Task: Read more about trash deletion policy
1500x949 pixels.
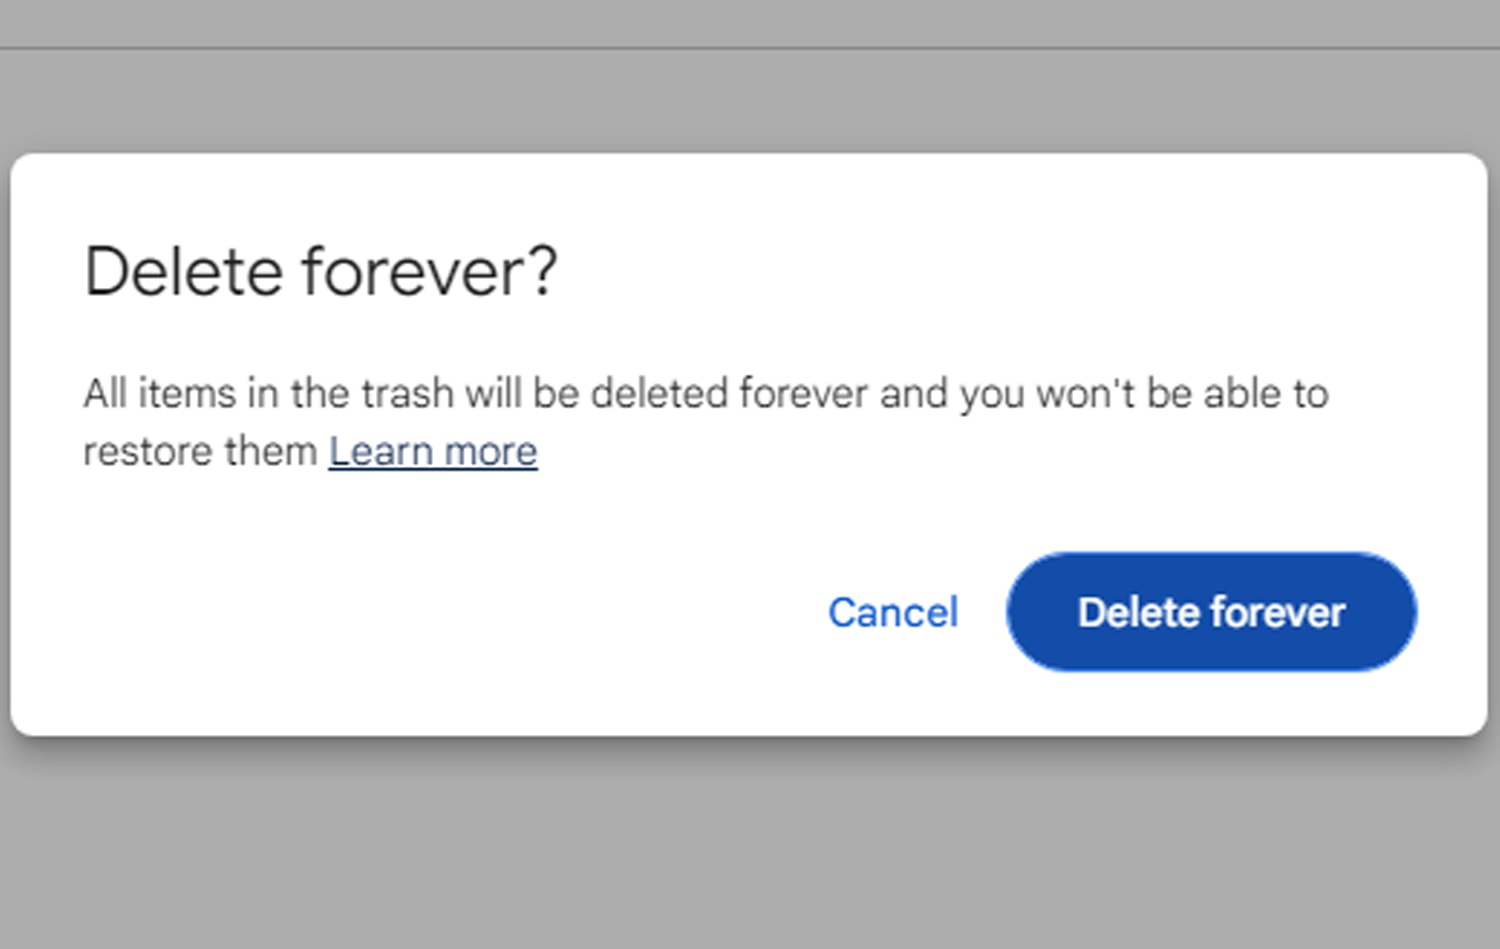Action: coord(432,451)
